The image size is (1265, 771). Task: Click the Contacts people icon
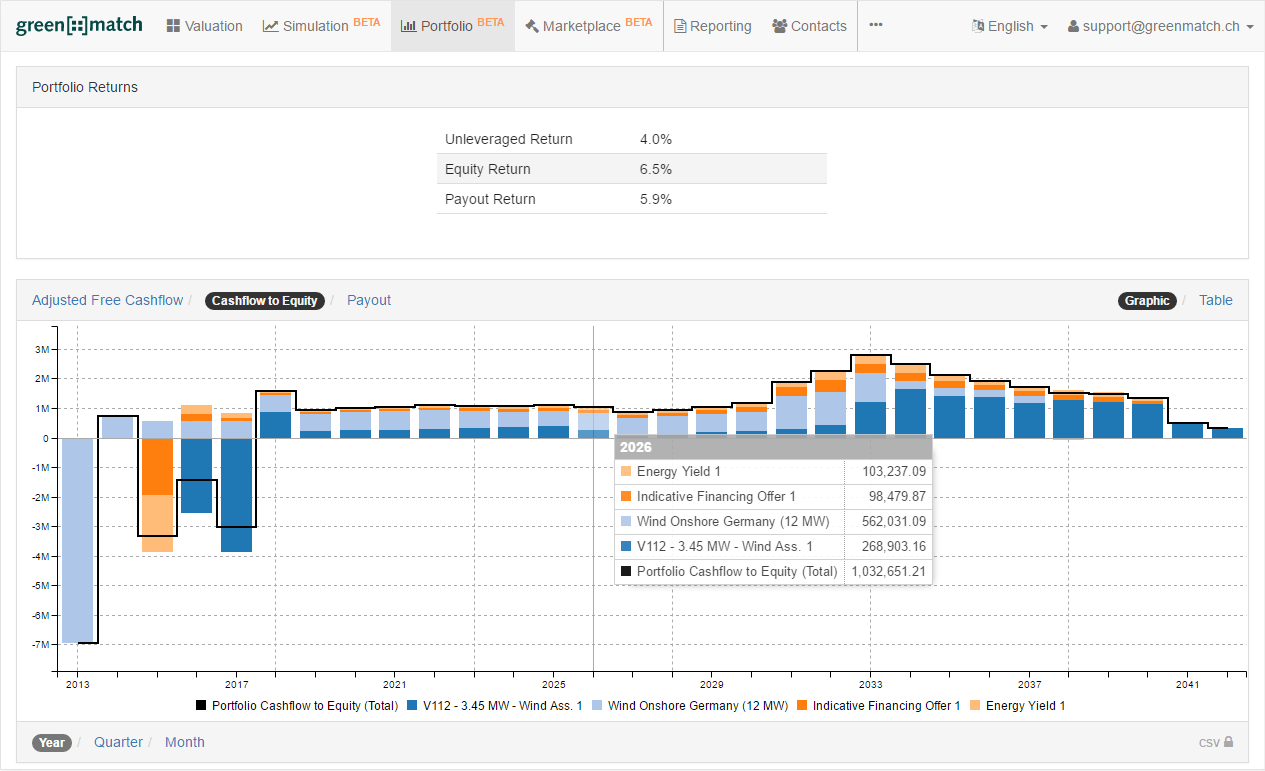click(x=779, y=26)
